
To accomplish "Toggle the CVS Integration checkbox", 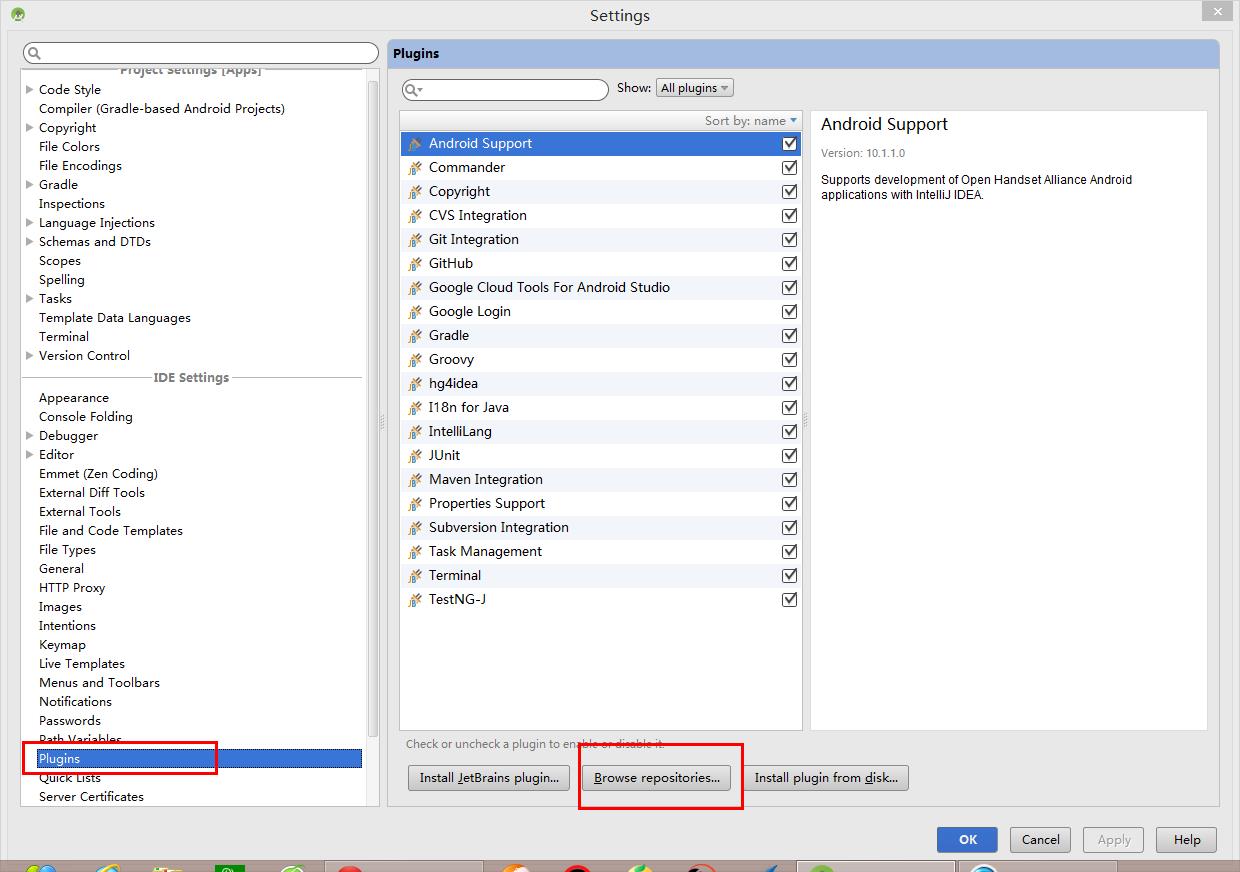I will tap(790, 215).
